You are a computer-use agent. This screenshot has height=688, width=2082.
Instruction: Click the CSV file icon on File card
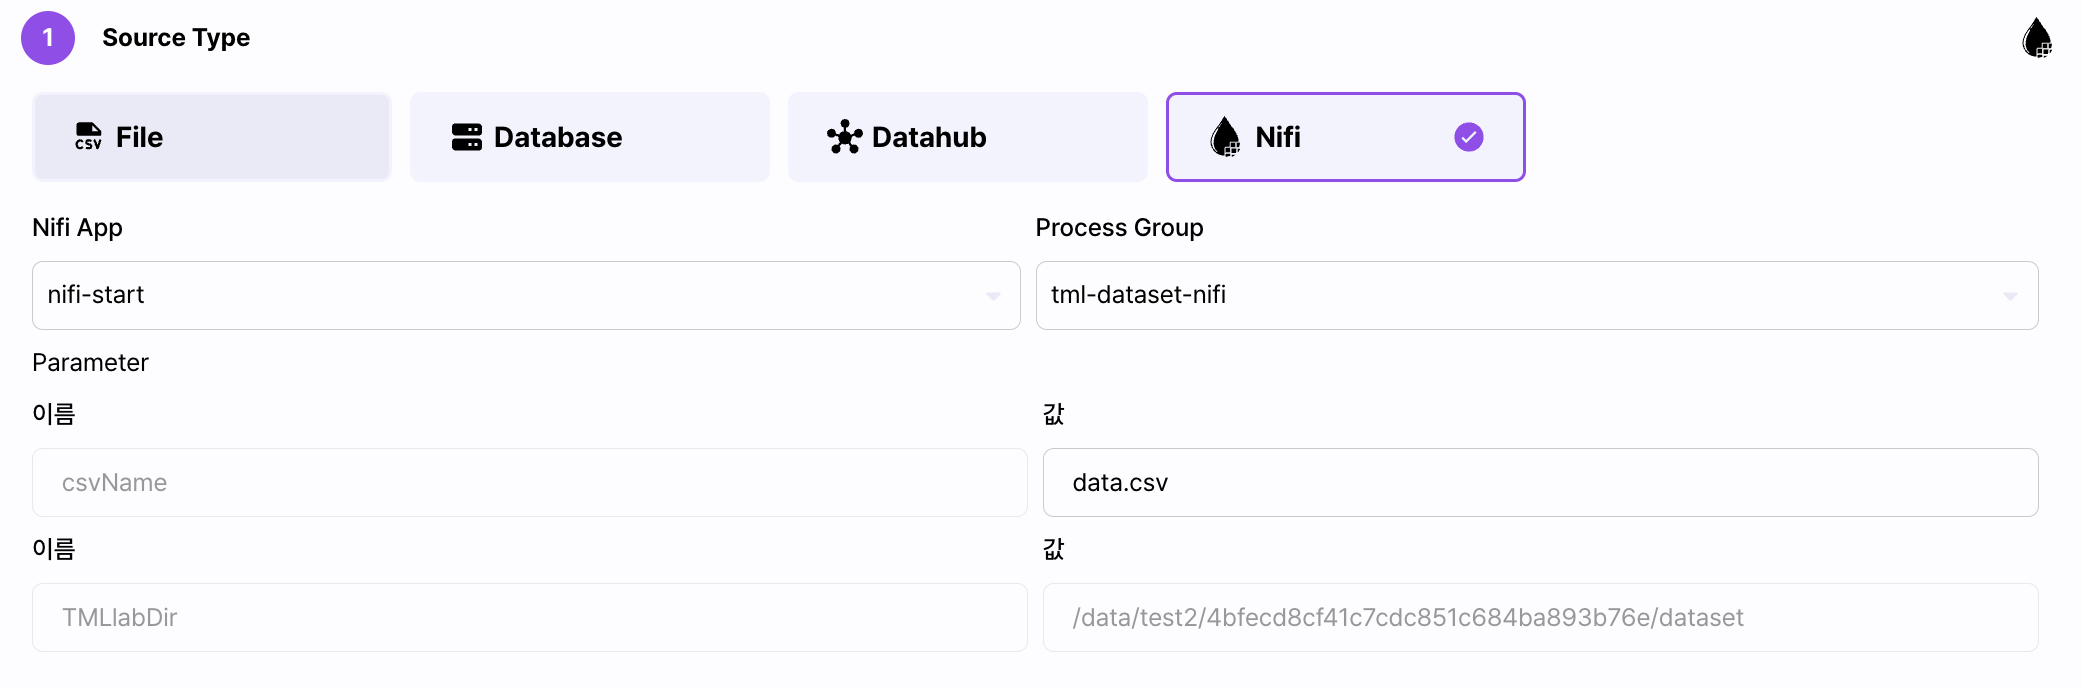coord(88,137)
